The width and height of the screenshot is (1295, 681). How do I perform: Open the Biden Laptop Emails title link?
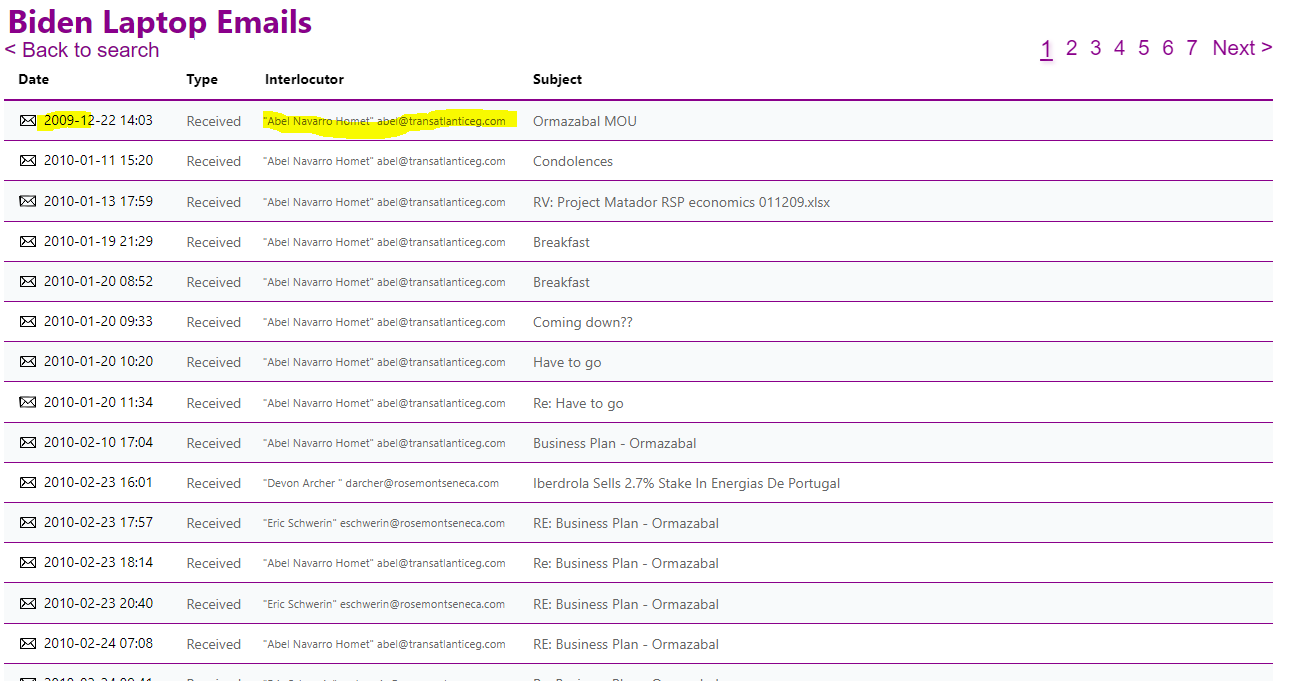pos(160,21)
